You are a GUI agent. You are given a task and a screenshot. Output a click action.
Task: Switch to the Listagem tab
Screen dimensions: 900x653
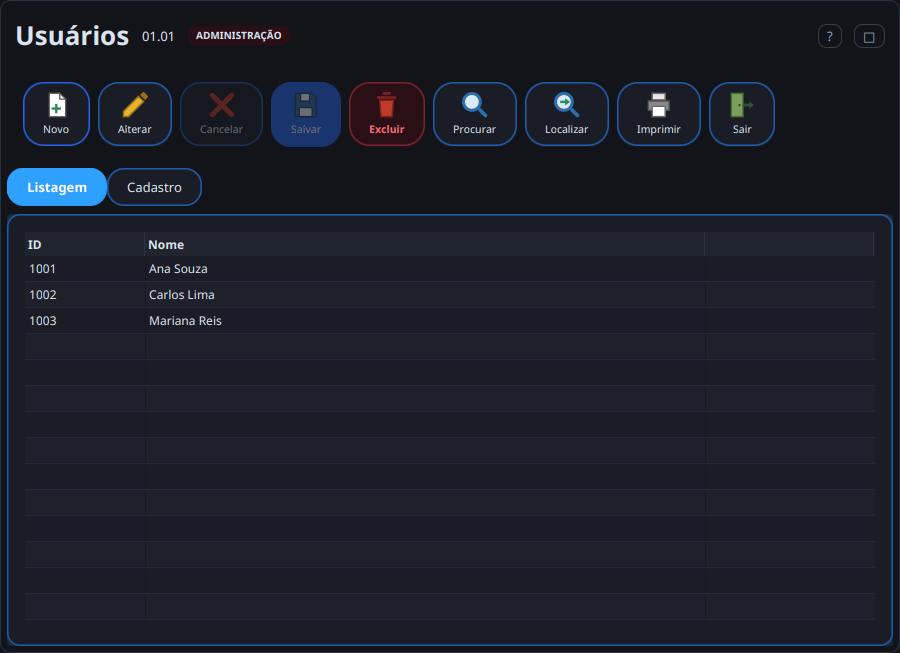click(x=57, y=187)
